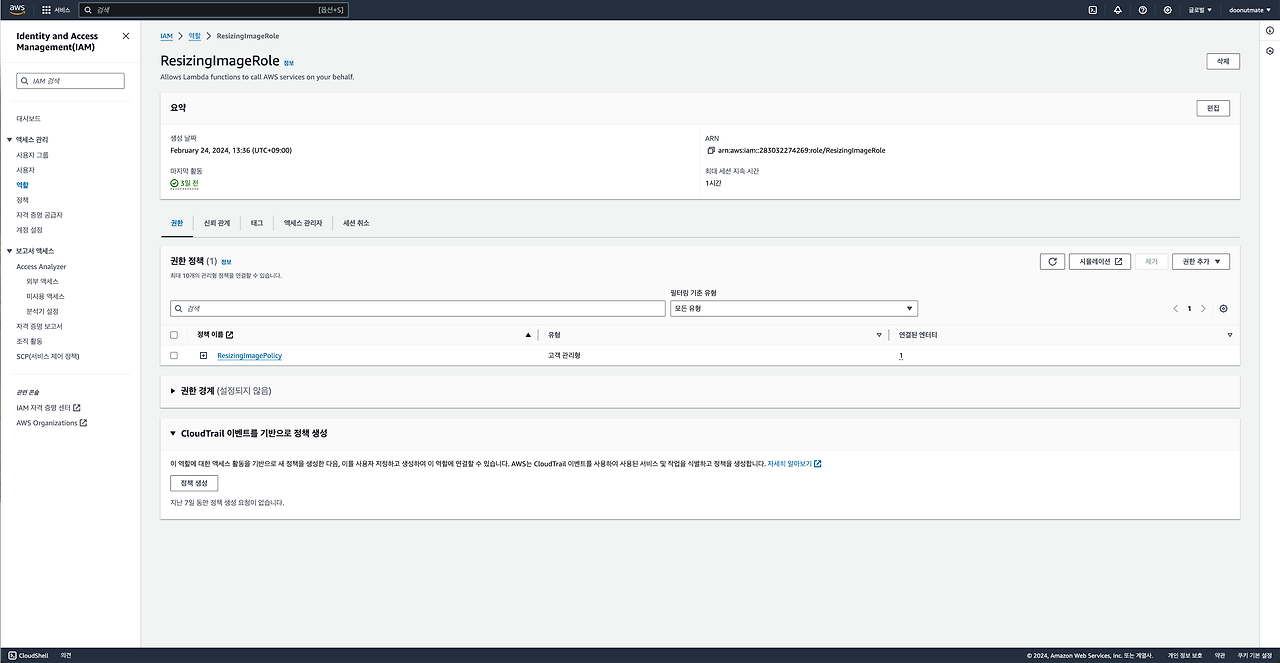Click the policy 검색 filter field
Viewport: 1280px width, 663px height.
pos(417,309)
